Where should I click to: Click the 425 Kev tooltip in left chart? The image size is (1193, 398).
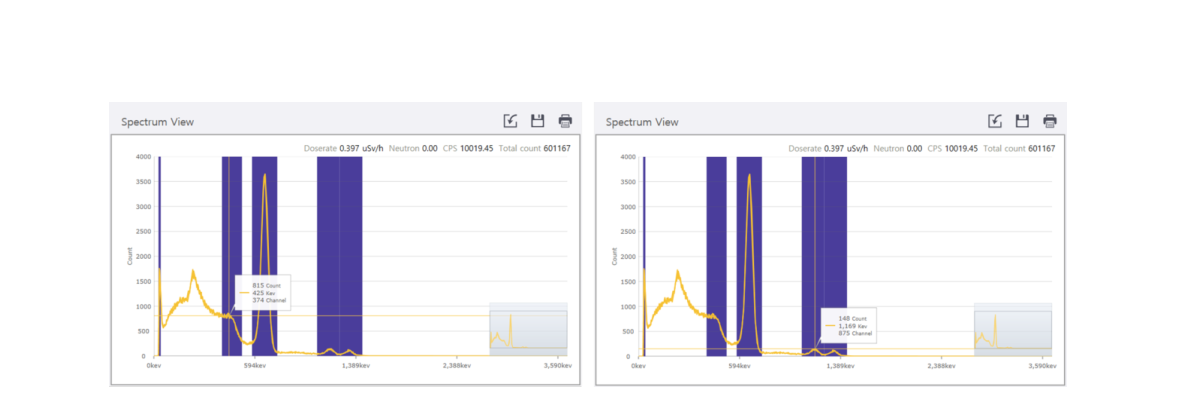click(x=263, y=292)
